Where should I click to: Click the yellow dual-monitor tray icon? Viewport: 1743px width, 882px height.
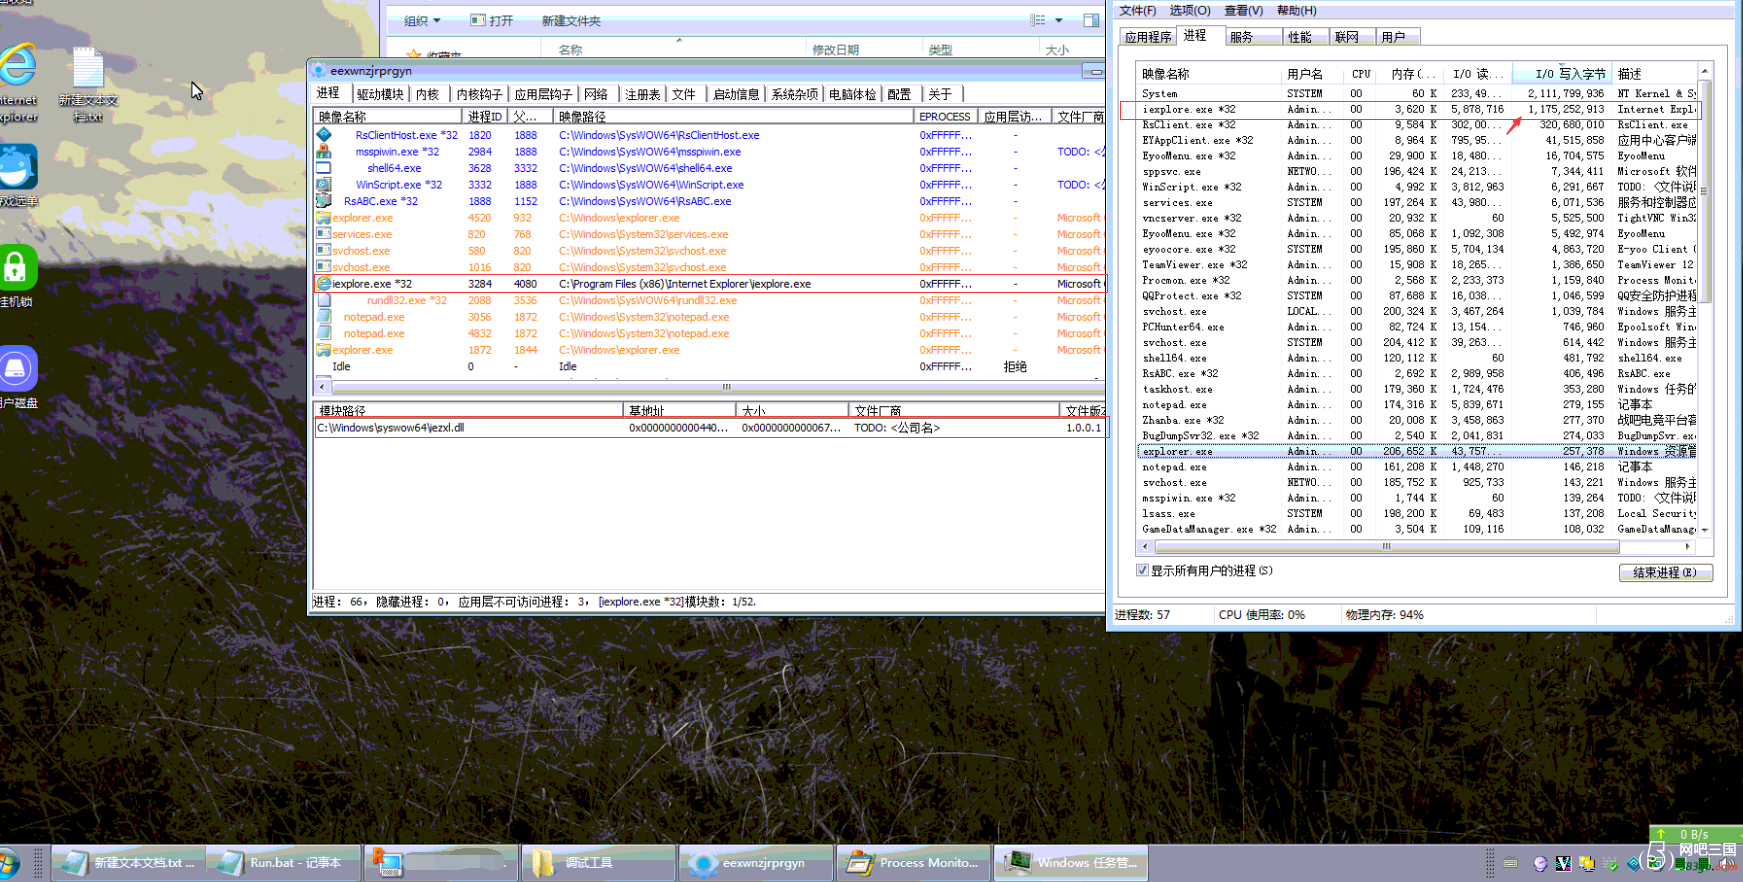[1587, 863]
